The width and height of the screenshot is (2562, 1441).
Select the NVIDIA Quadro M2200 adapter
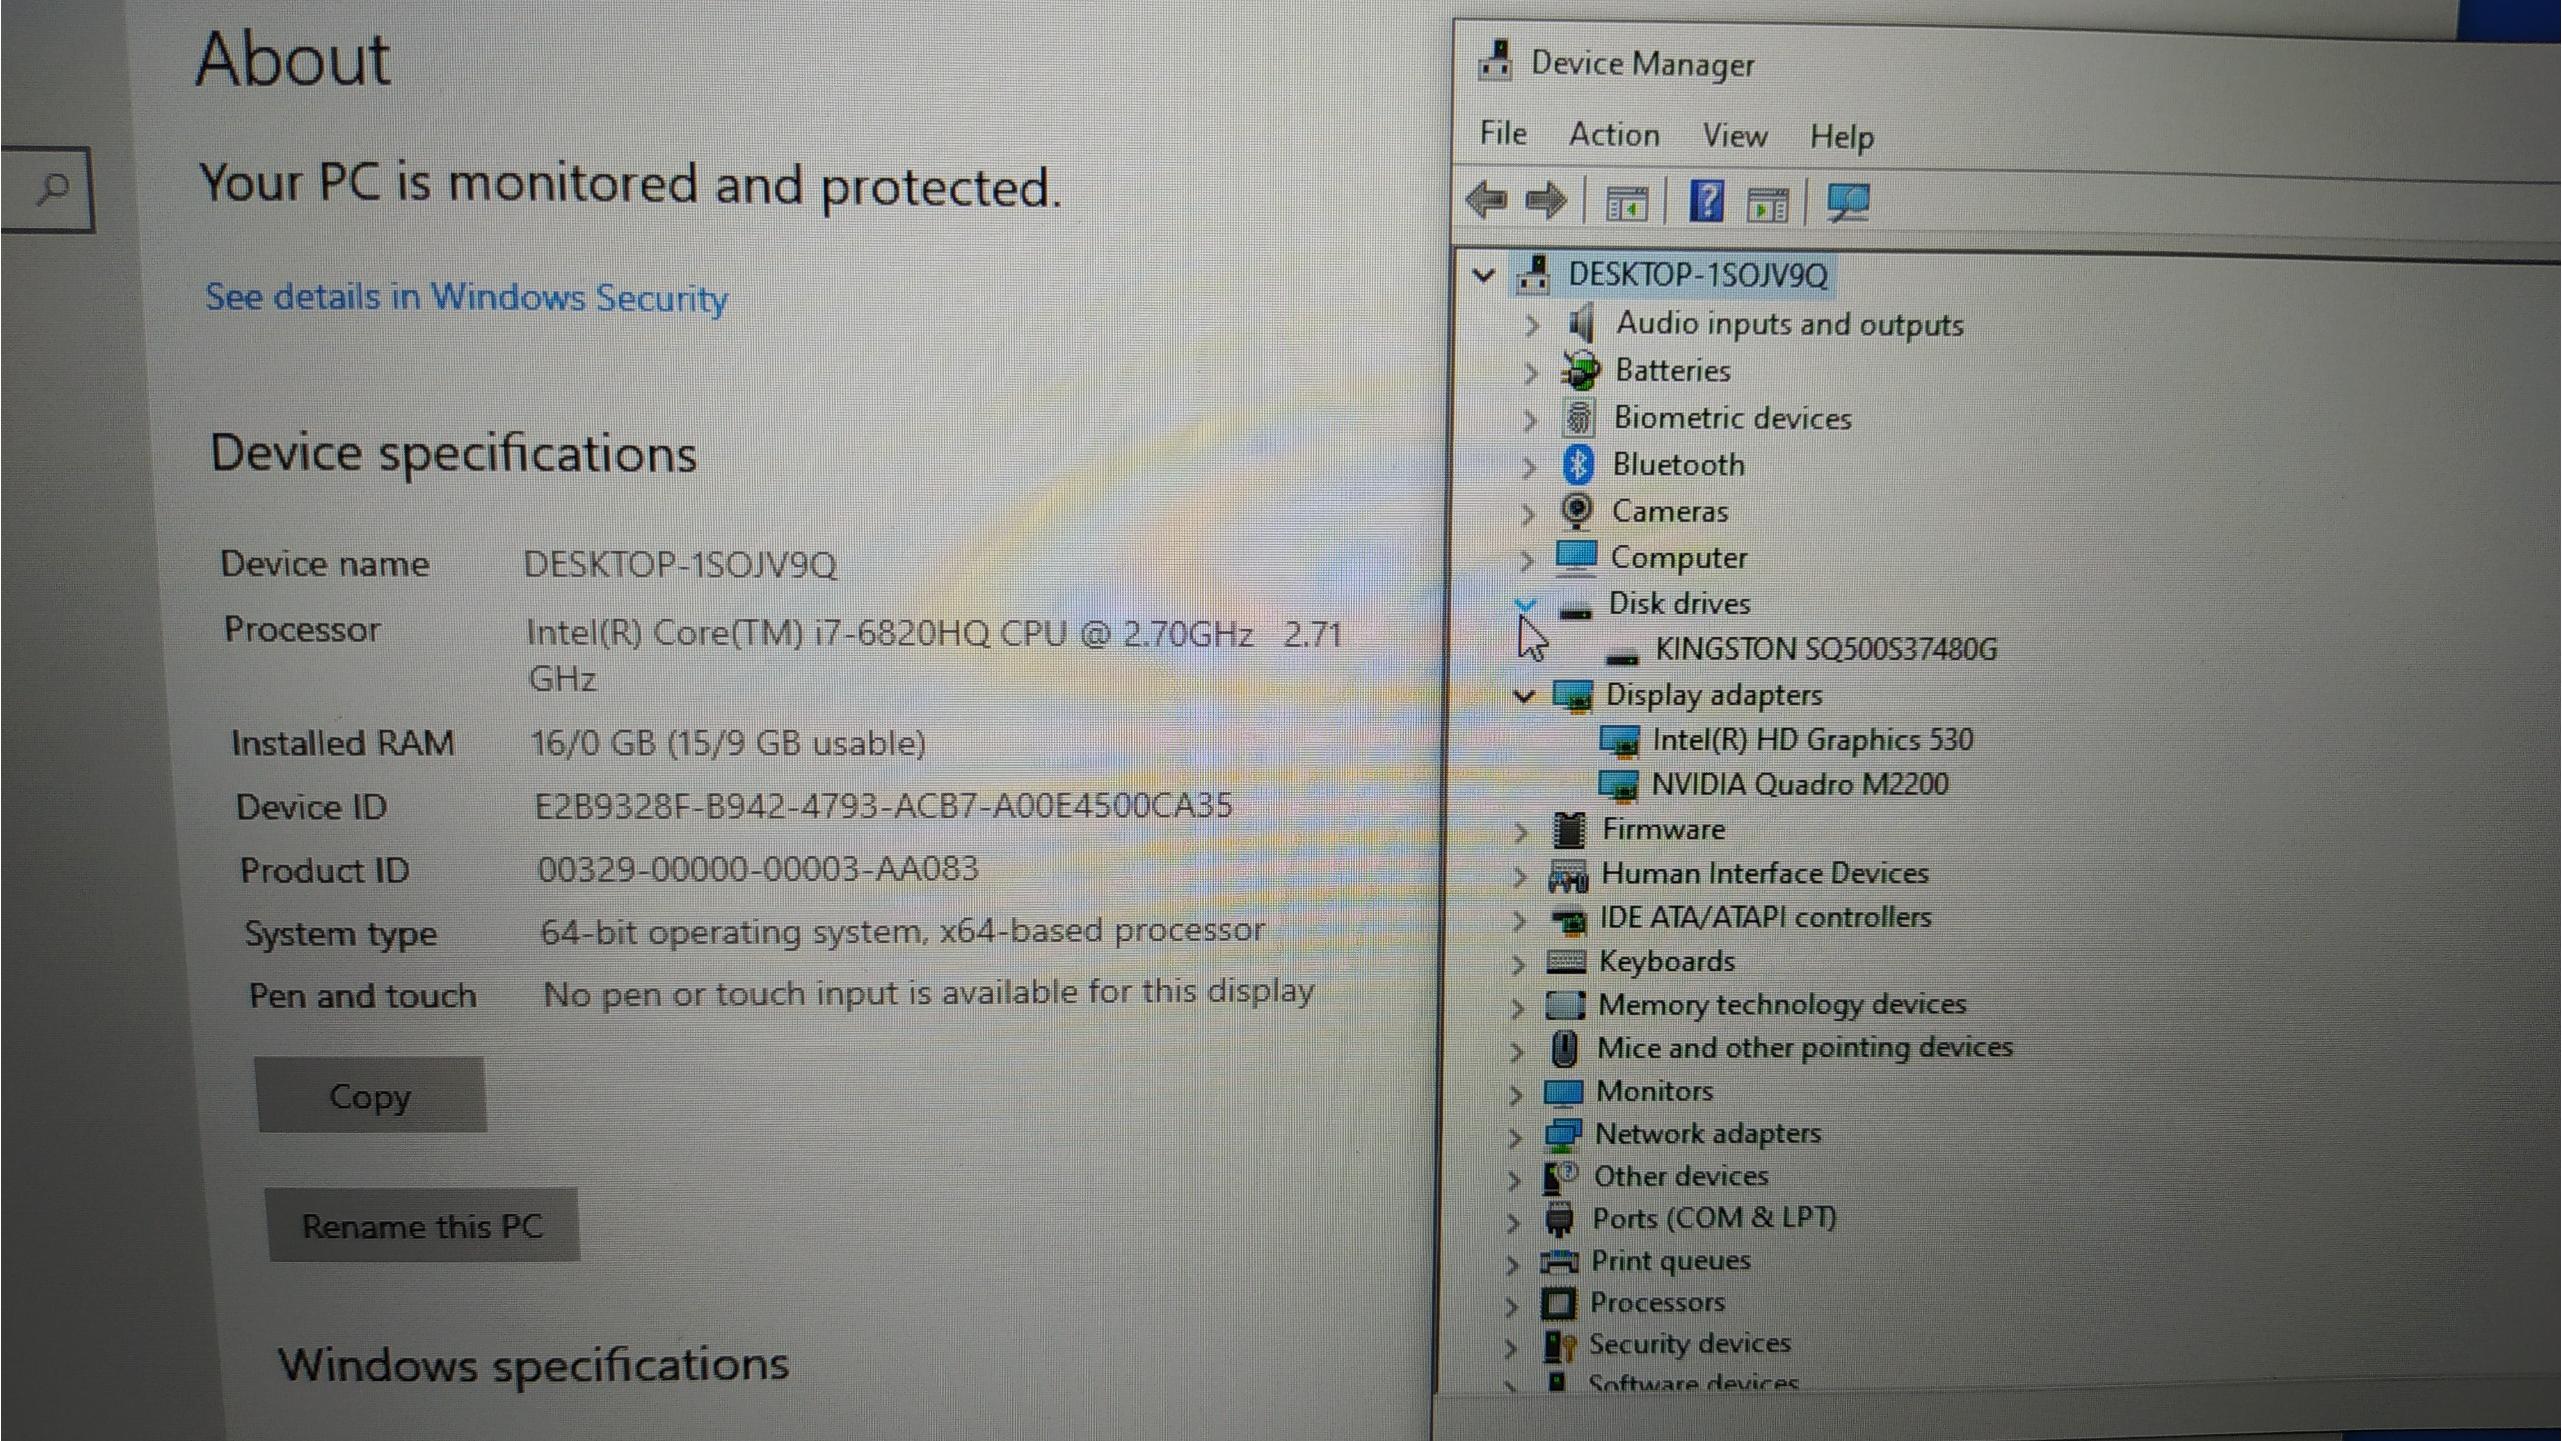[x=1798, y=784]
